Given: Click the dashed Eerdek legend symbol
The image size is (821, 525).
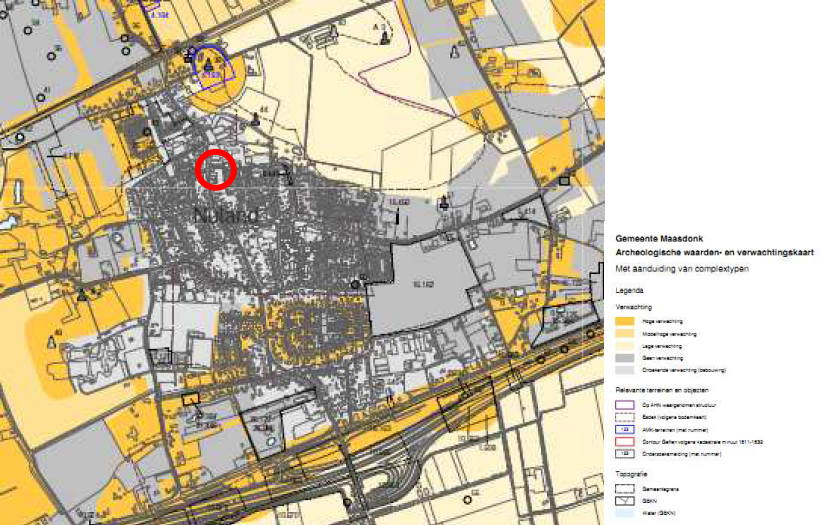Looking at the screenshot, I should click(625, 417).
